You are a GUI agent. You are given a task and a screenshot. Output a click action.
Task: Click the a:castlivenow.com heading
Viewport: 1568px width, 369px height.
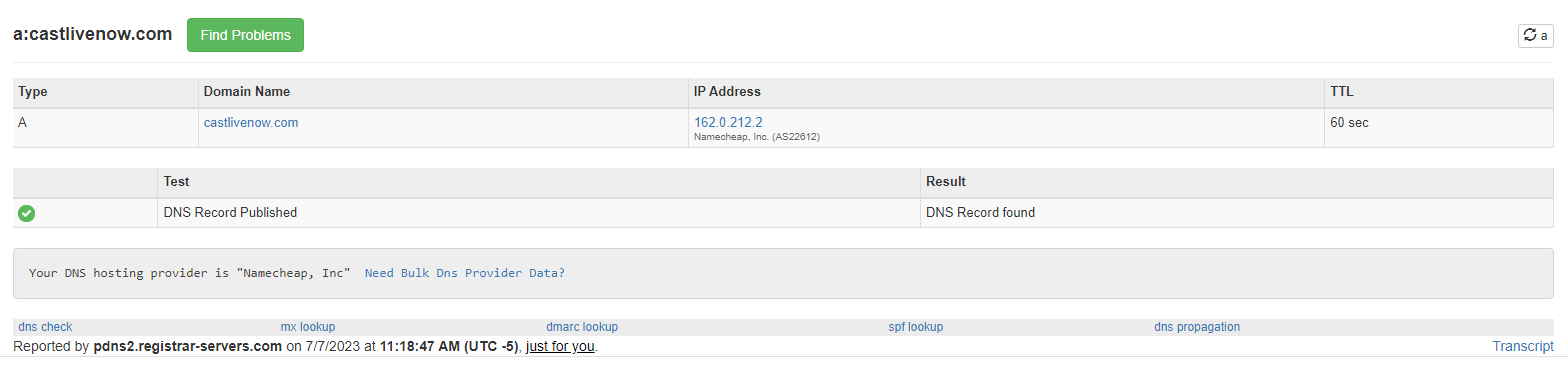(93, 34)
